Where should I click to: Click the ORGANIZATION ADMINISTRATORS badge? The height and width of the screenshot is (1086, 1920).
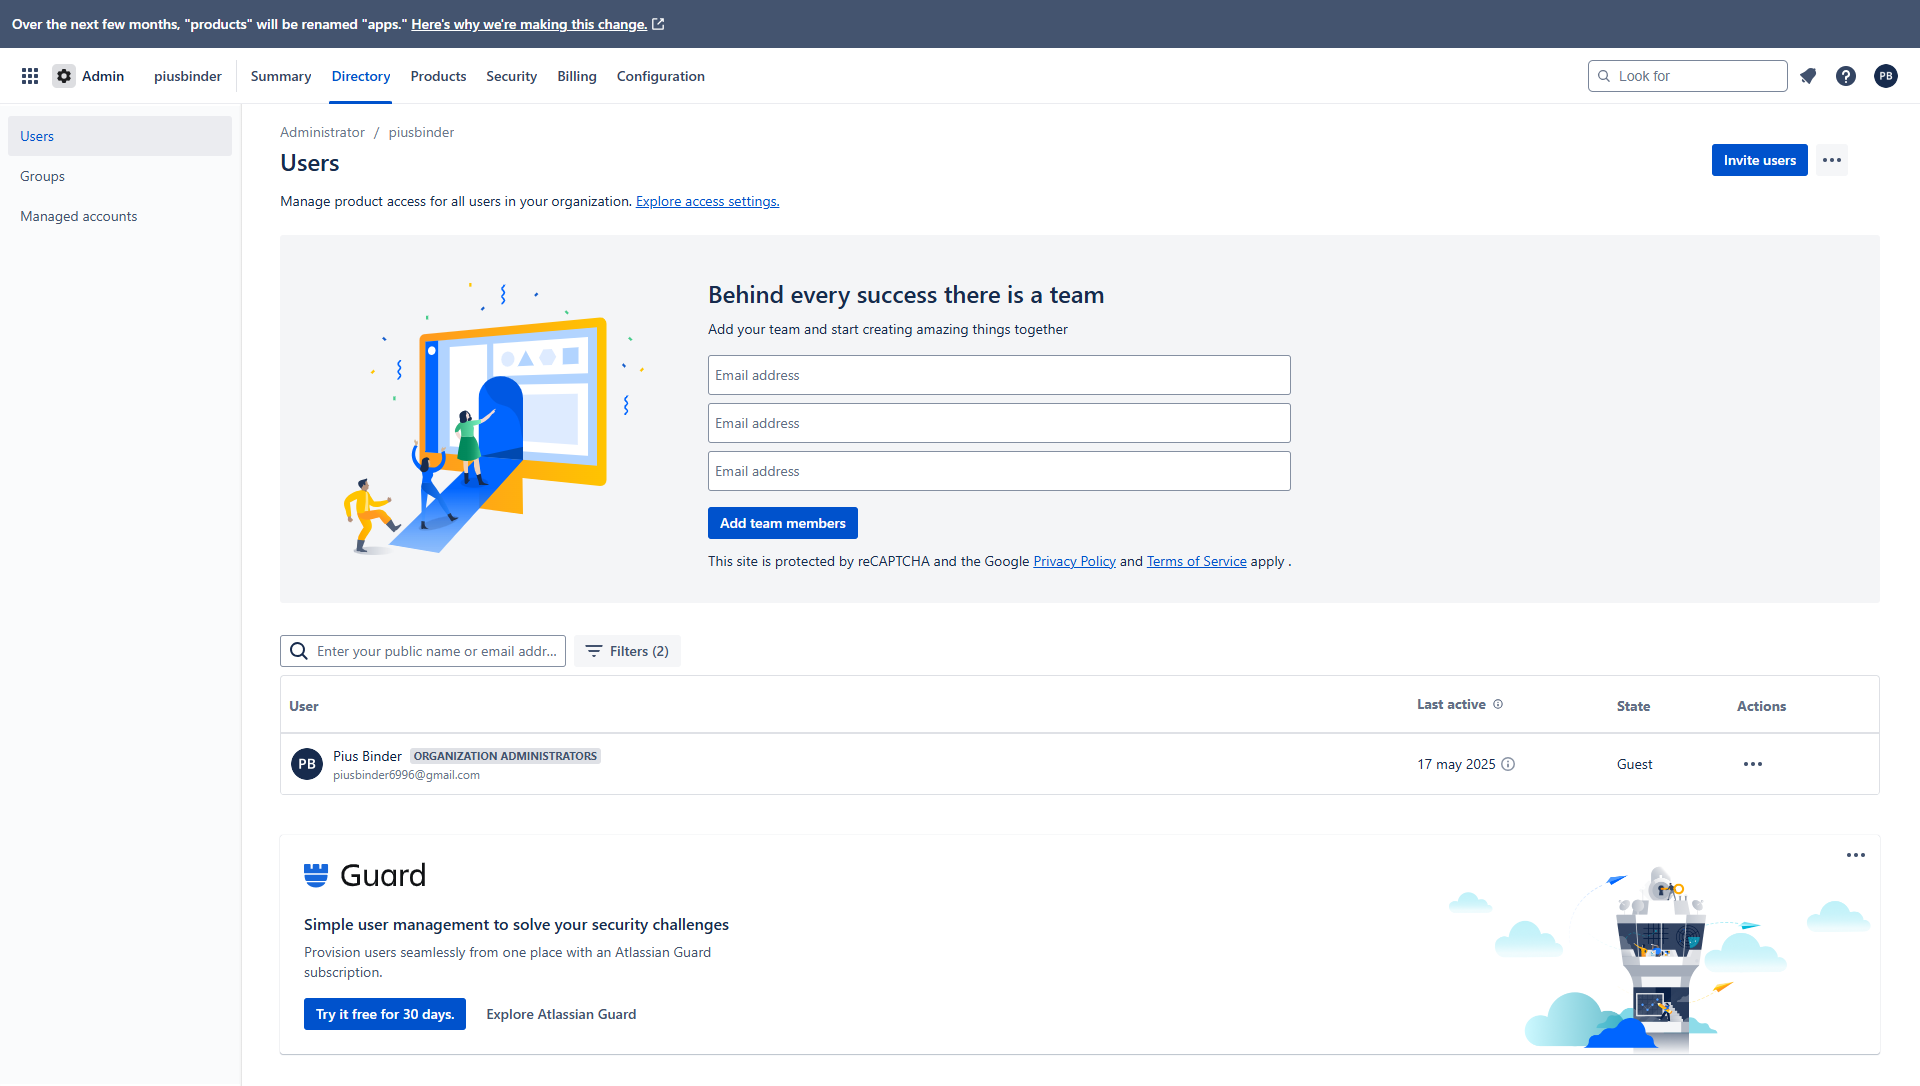pos(505,756)
